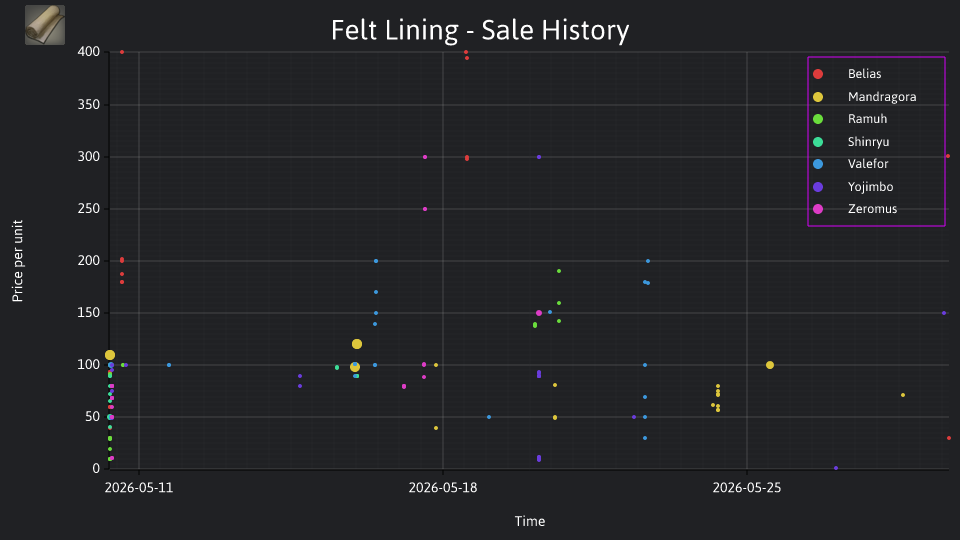The width and height of the screenshot is (960, 540).
Task: Click the red Belias legend color dot
Action: tap(818, 74)
